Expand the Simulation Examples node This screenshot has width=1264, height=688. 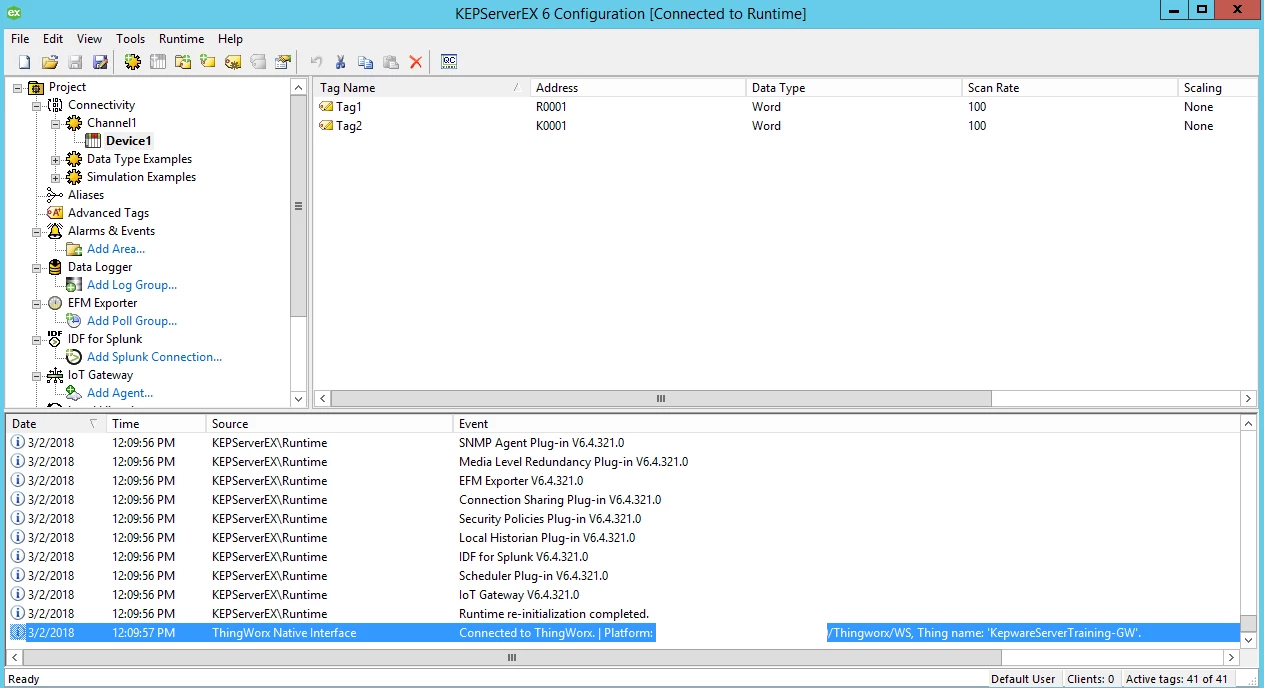(x=56, y=177)
